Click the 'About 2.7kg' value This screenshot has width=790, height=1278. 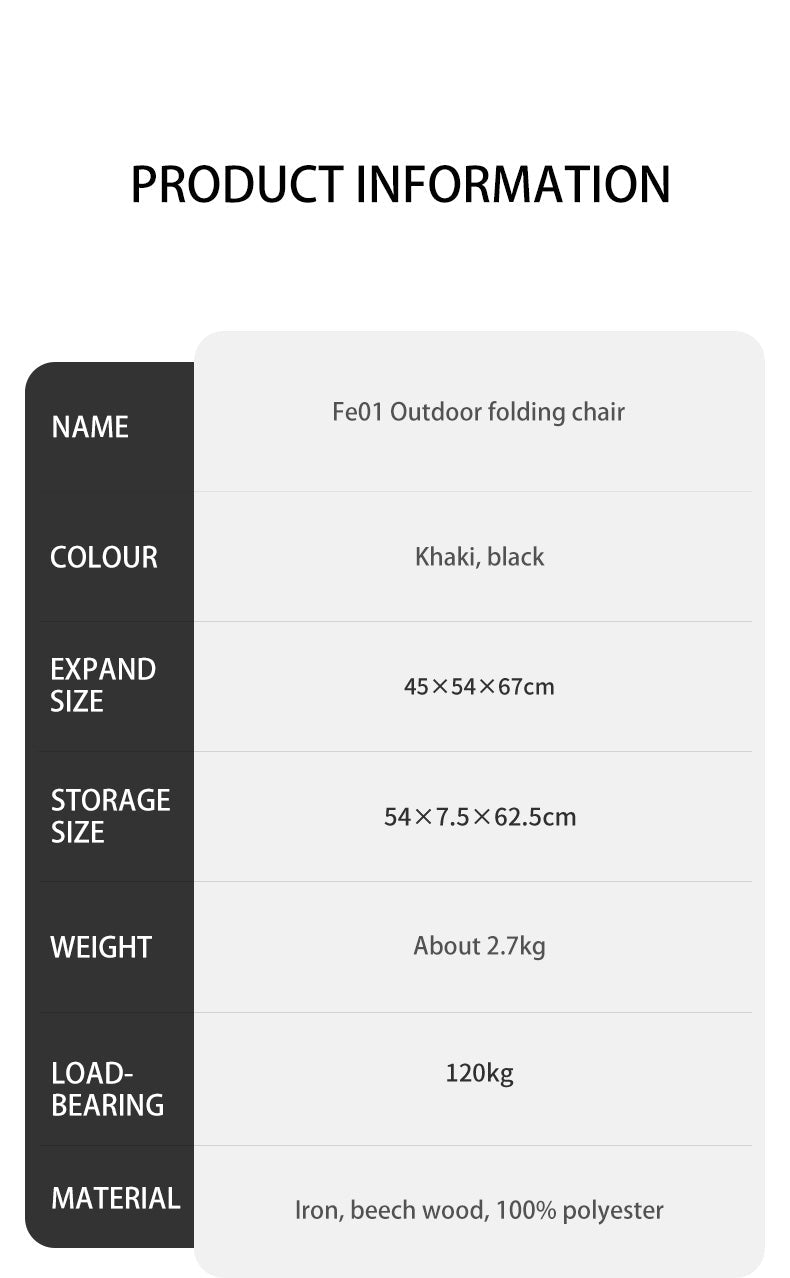(479, 946)
